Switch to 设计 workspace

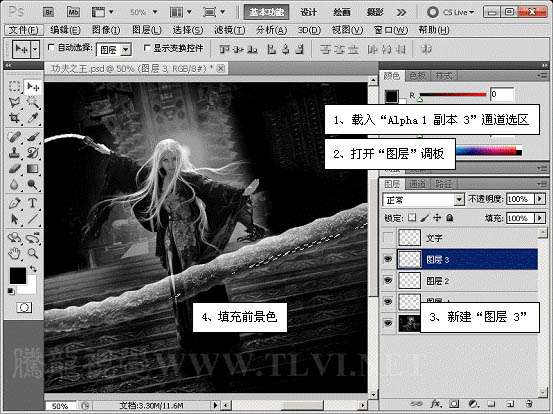tap(308, 12)
